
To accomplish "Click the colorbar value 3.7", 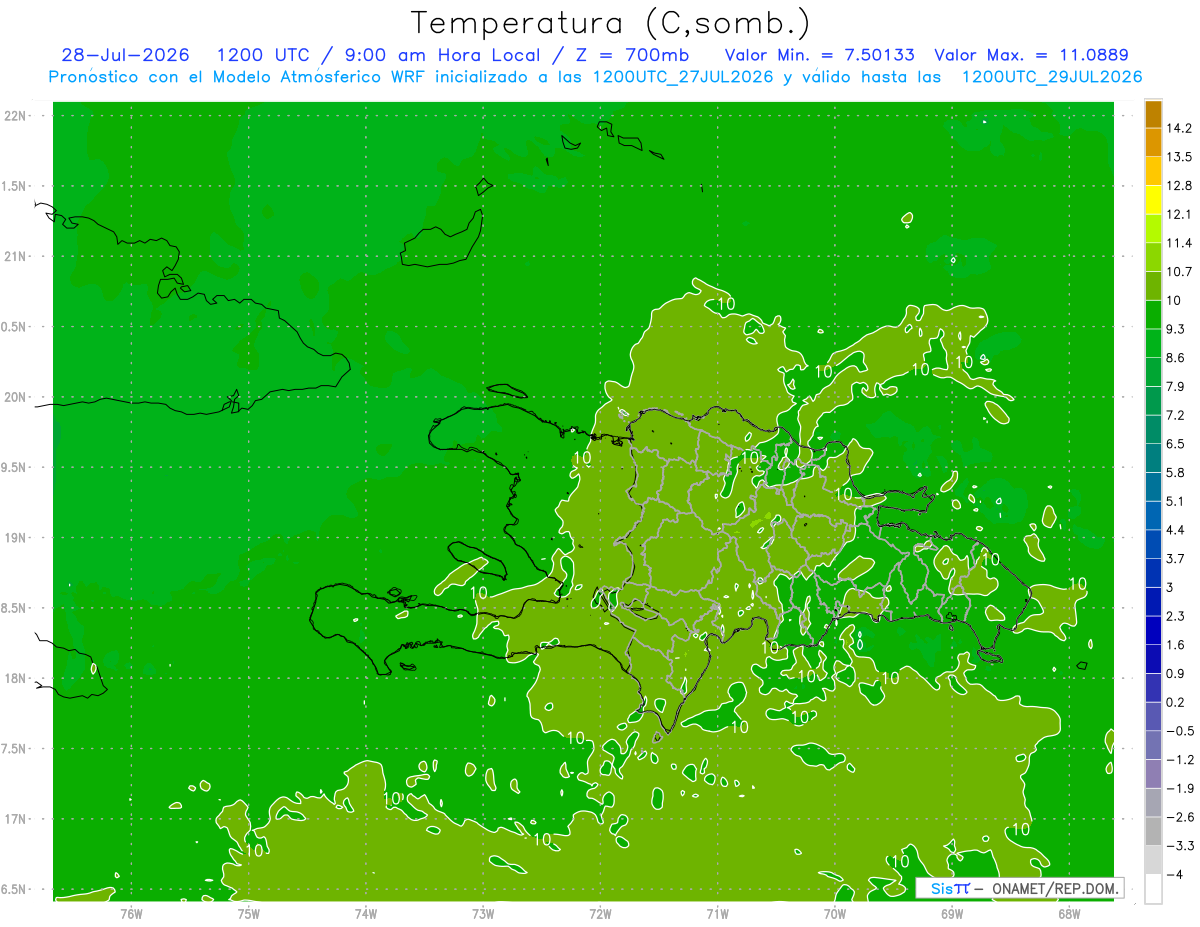I will 1176,558.
